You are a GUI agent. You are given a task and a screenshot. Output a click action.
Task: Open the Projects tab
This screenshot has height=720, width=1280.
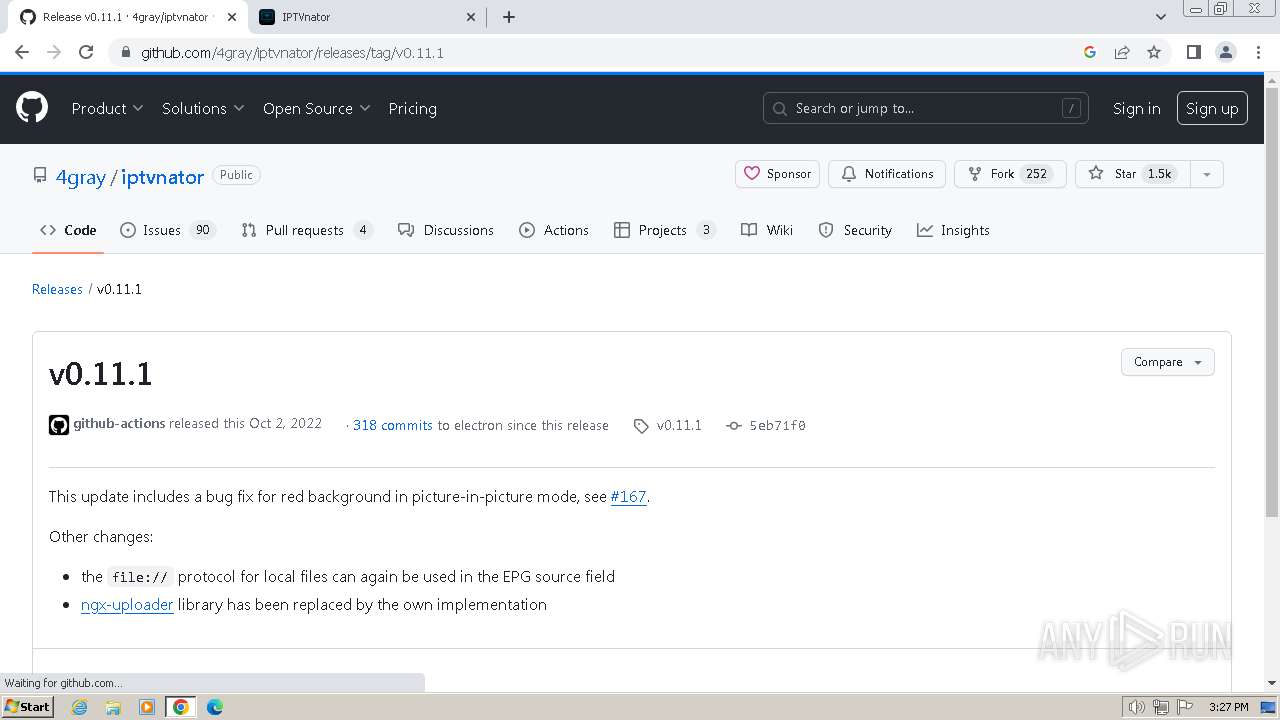click(x=665, y=230)
